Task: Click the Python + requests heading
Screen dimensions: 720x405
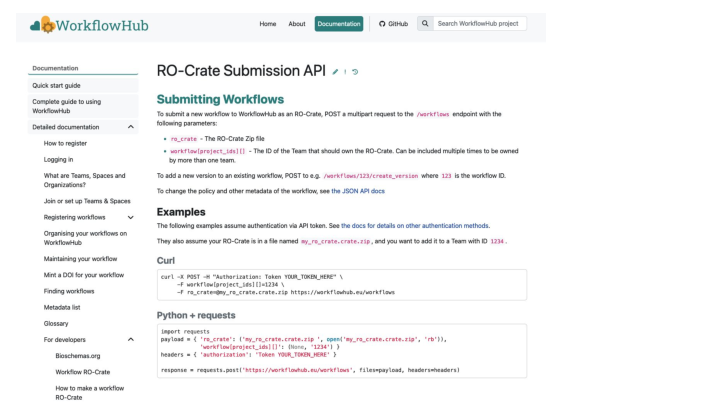Action: point(196,315)
